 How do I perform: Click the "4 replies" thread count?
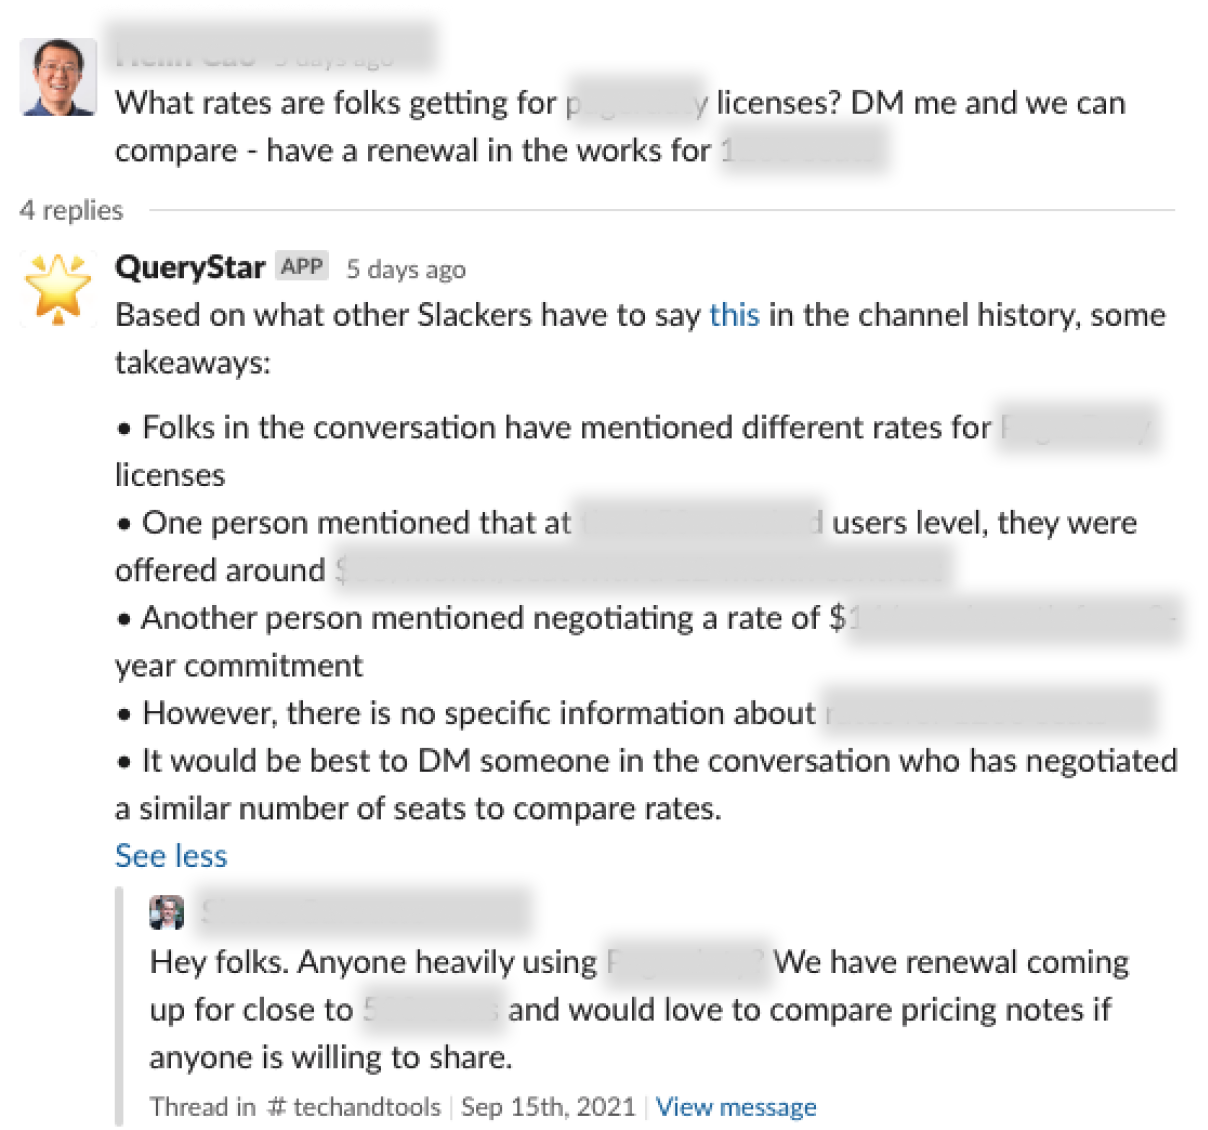pos(71,210)
